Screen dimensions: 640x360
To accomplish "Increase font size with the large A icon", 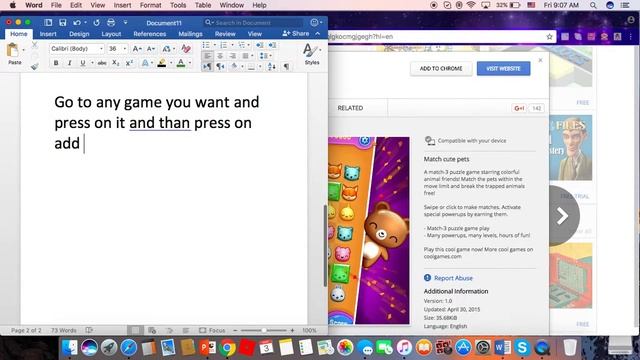I will coord(137,49).
